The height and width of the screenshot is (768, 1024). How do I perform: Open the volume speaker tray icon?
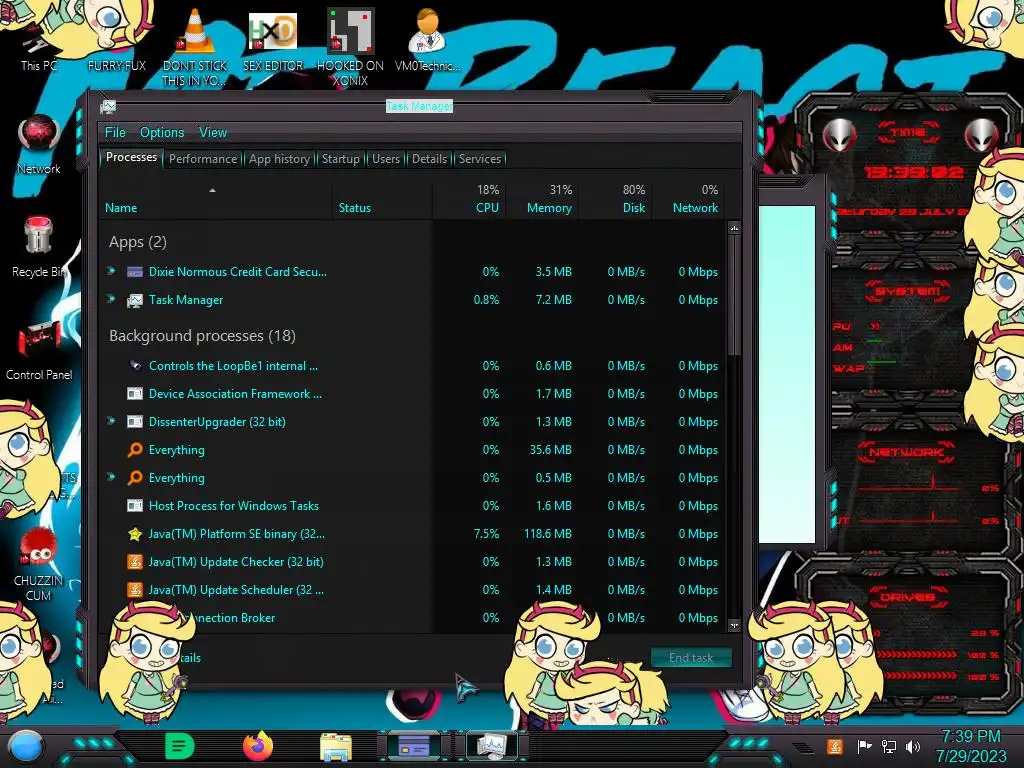913,746
